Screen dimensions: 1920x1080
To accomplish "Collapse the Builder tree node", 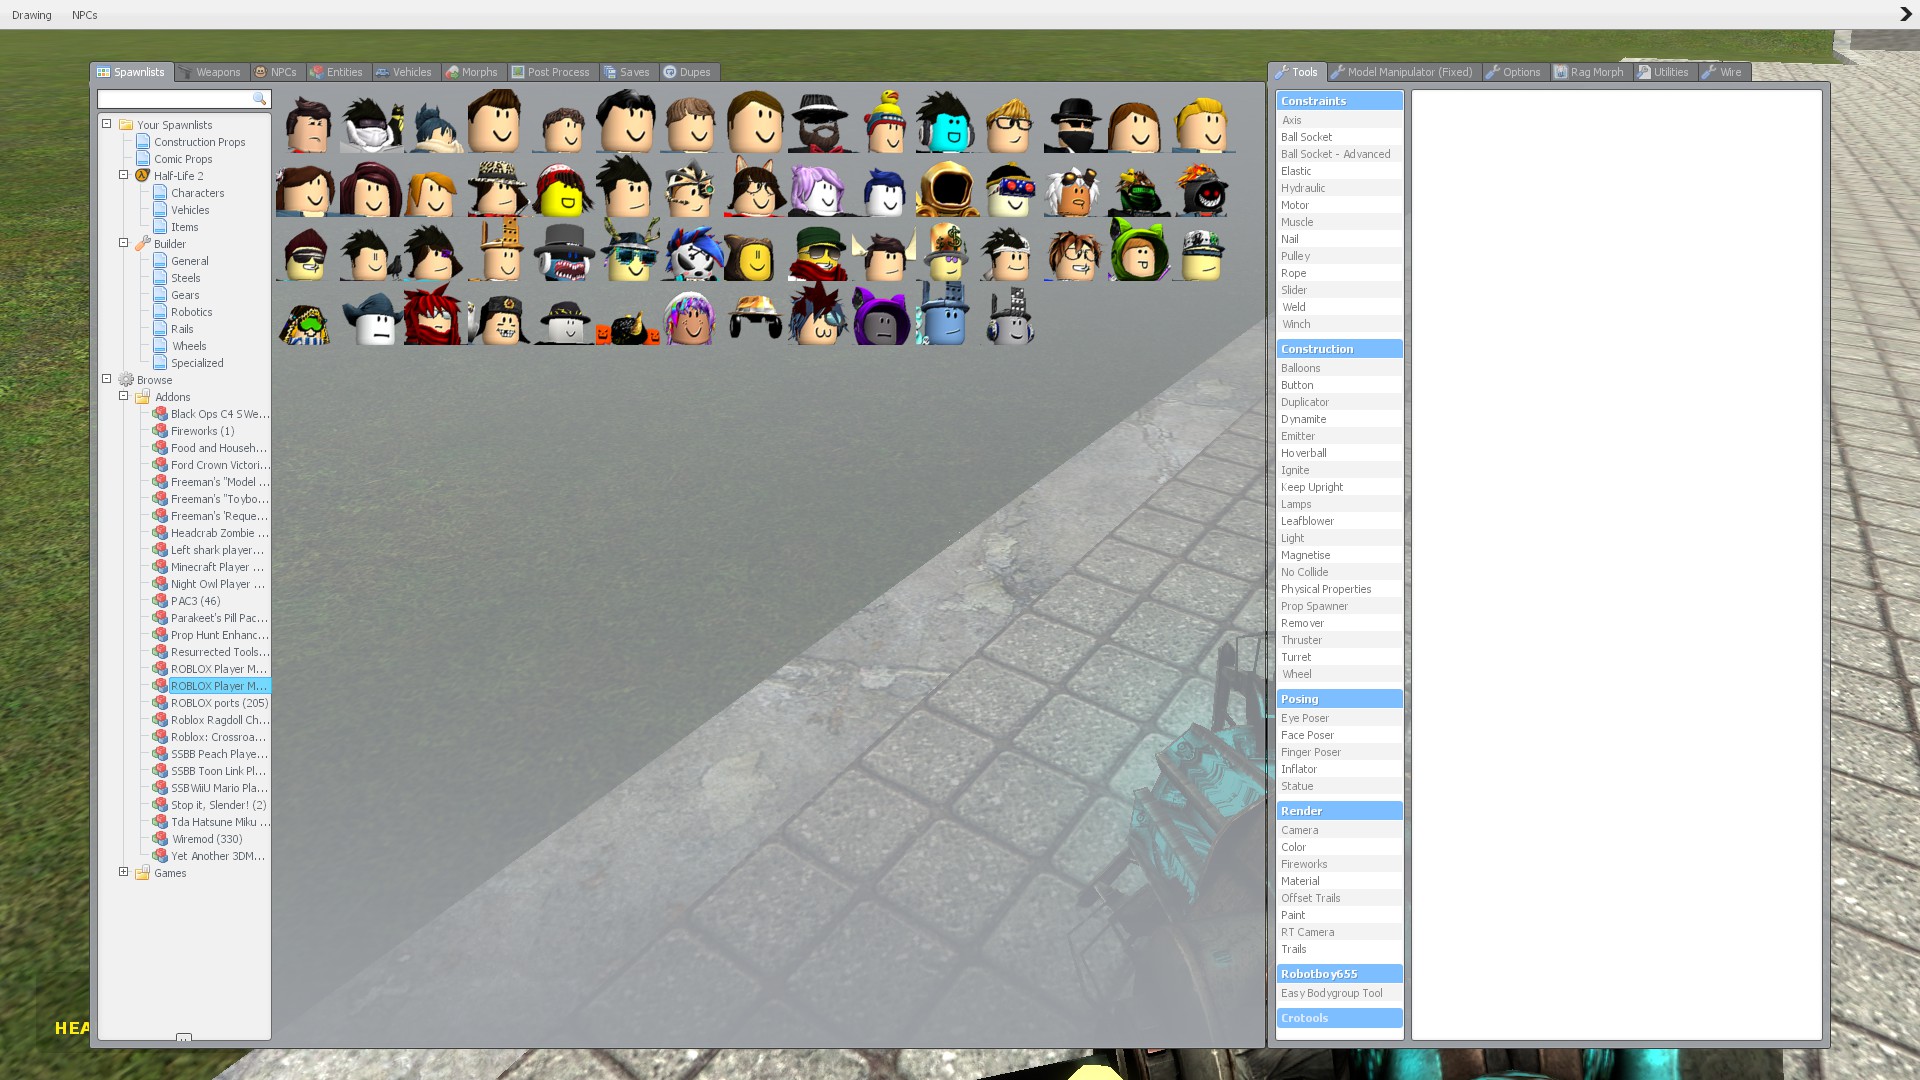I will coord(124,243).
